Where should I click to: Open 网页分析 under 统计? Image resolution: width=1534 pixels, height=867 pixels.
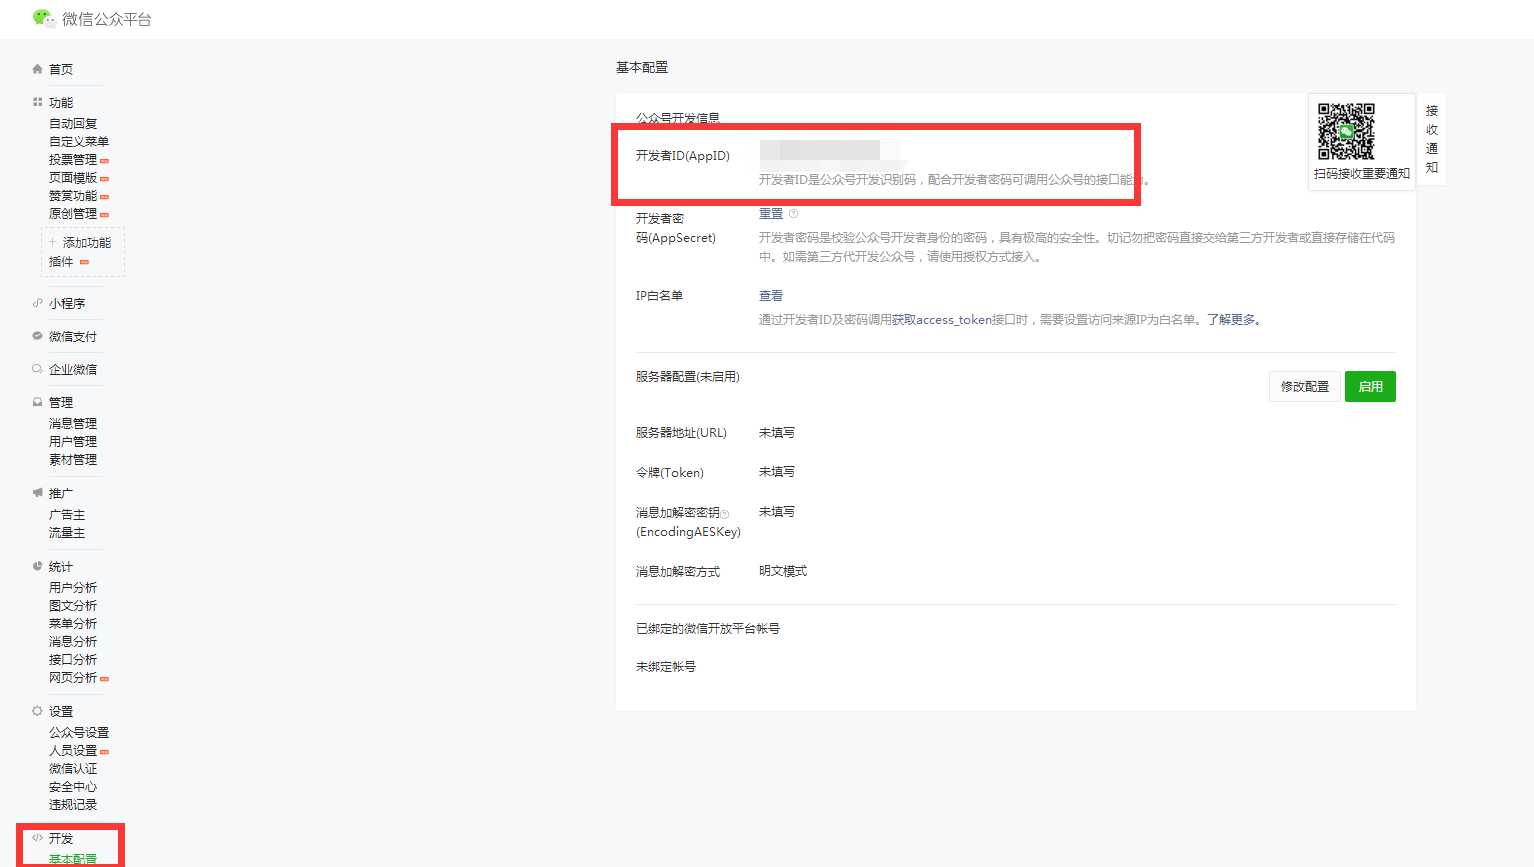click(x=73, y=677)
